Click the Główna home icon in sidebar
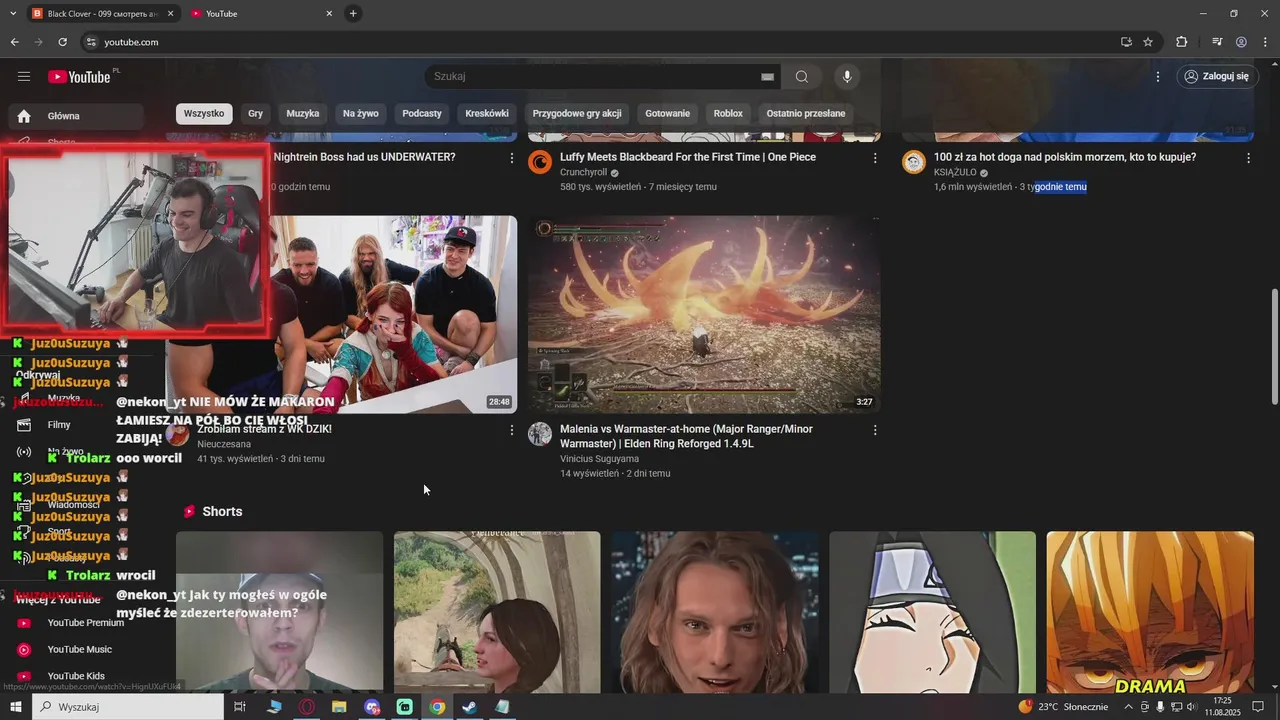 [24, 116]
